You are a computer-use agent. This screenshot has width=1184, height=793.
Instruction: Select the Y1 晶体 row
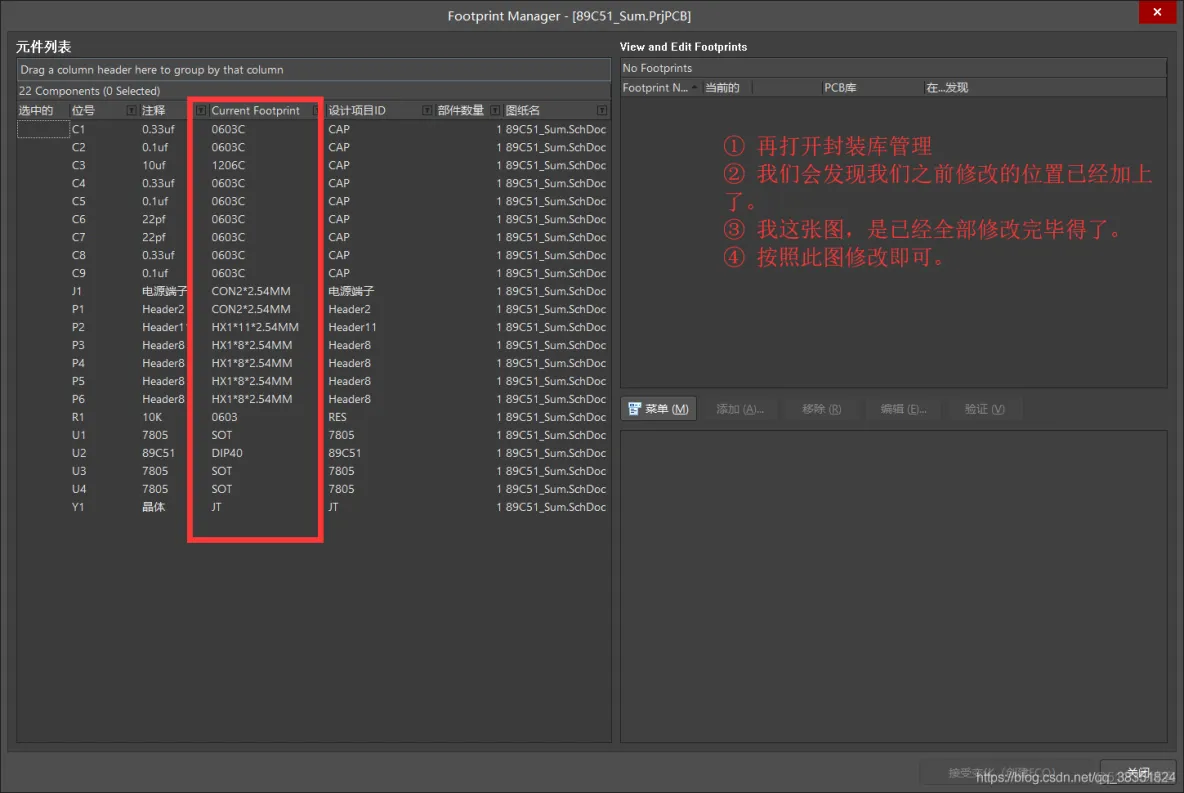pos(313,507)
